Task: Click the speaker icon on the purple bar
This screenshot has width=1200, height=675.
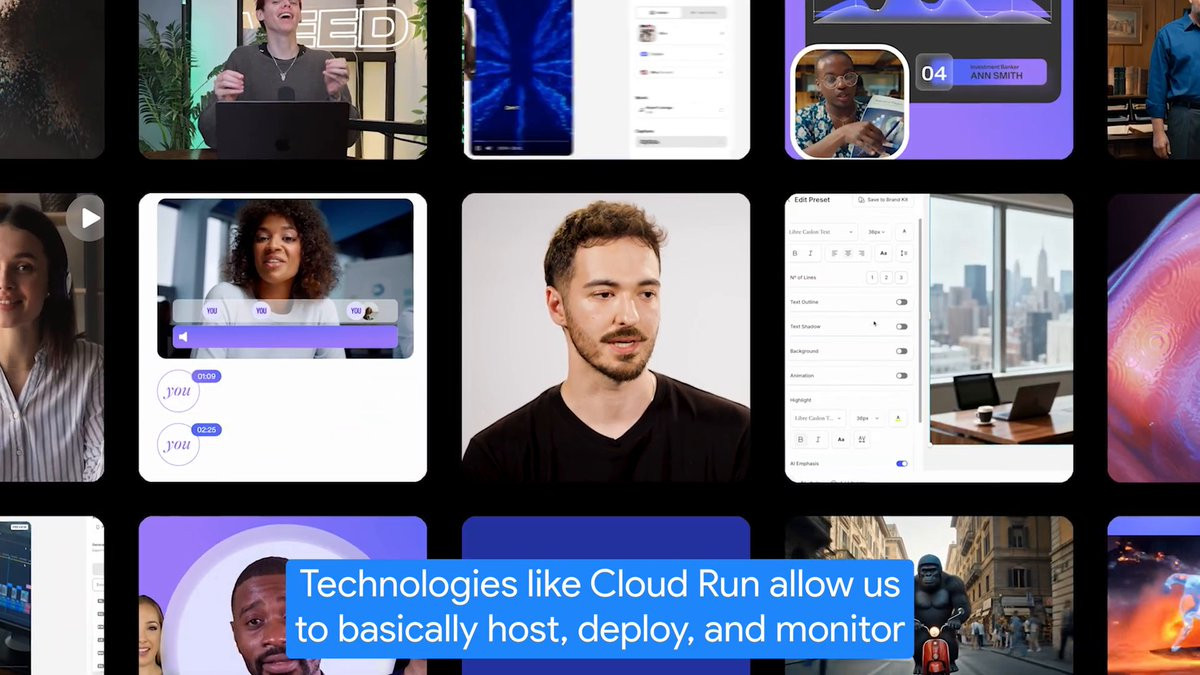Action: click(x=183, y=337)
